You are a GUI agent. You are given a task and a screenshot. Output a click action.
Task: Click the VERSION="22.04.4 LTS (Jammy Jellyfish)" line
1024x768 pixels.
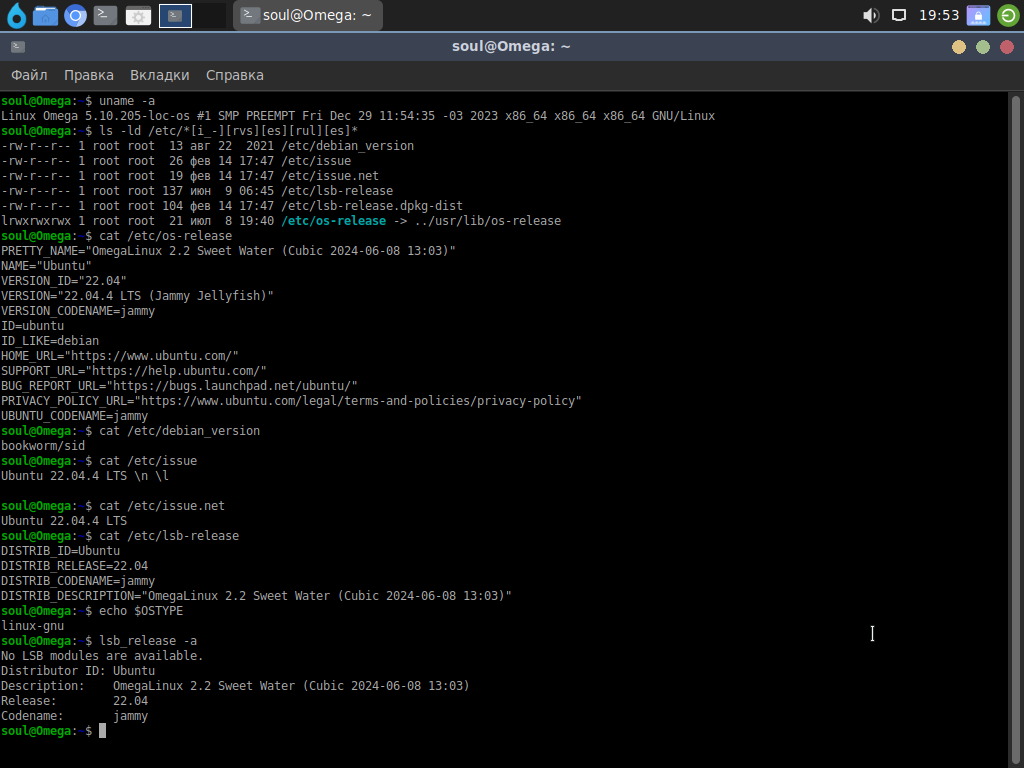tap(137, 296)
